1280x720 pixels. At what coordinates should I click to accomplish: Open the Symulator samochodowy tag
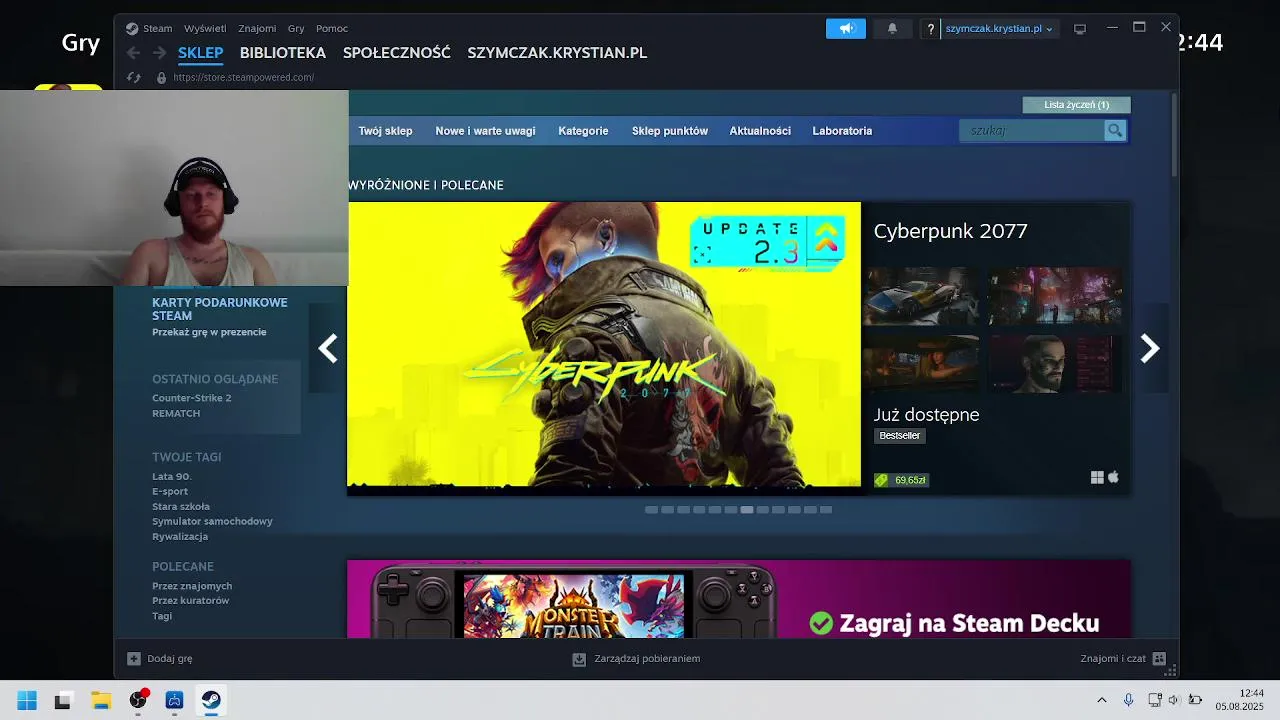(x=212, y=521)
